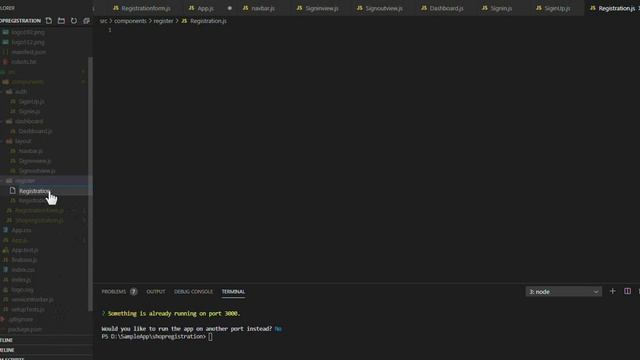This screenshot has width=640, height=360.
Task: Open App.css in Explorer
Action: coord(21,230)
